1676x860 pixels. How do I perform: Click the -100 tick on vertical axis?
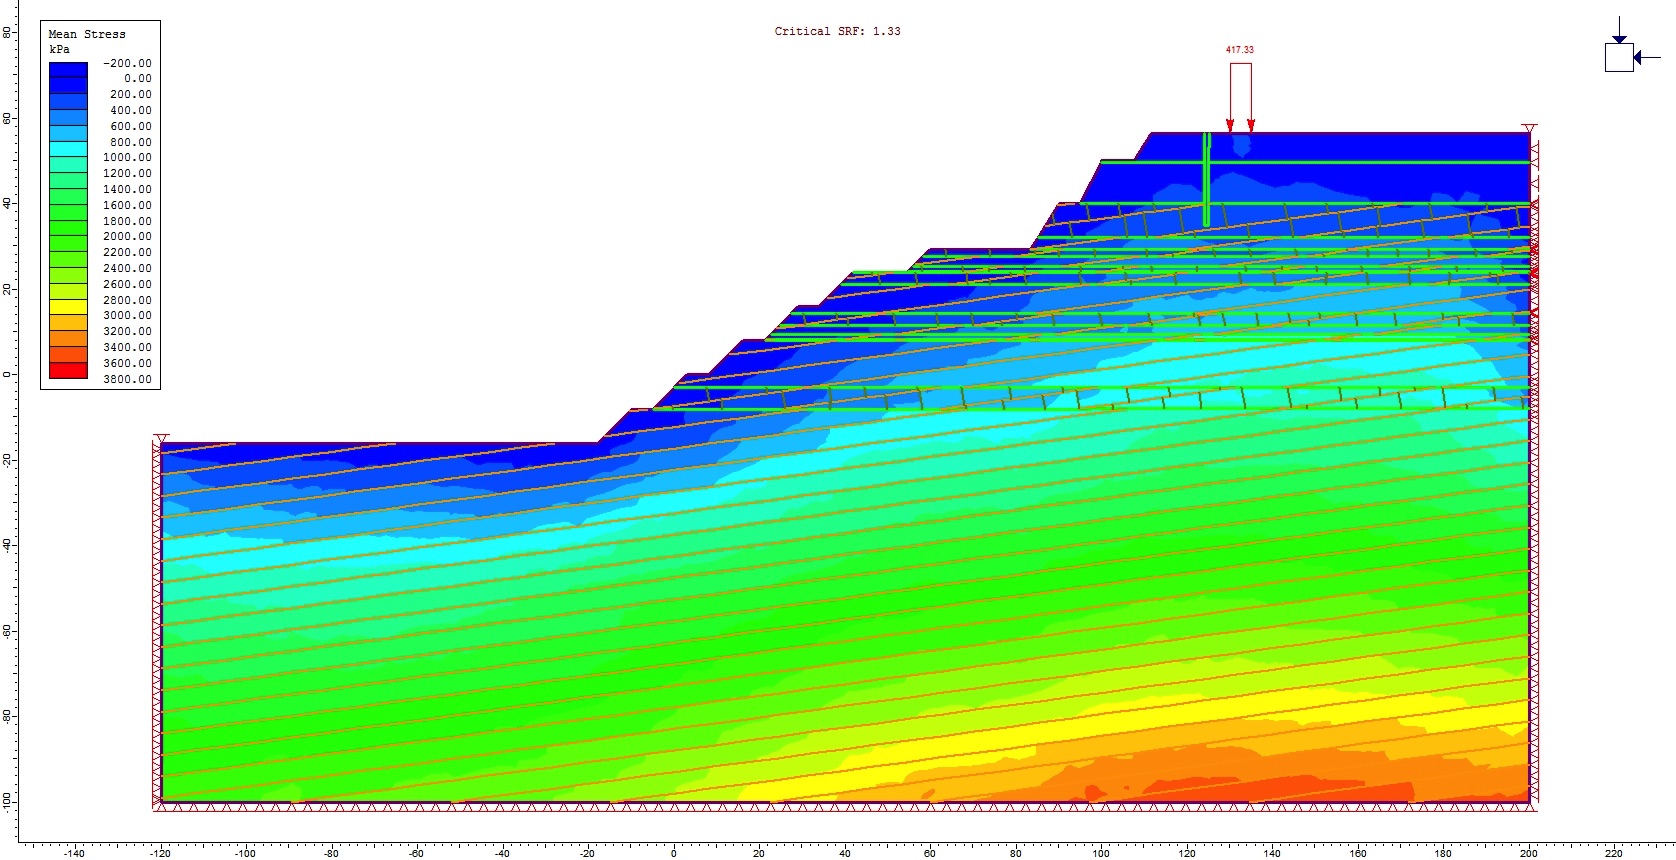click(7, 802)
